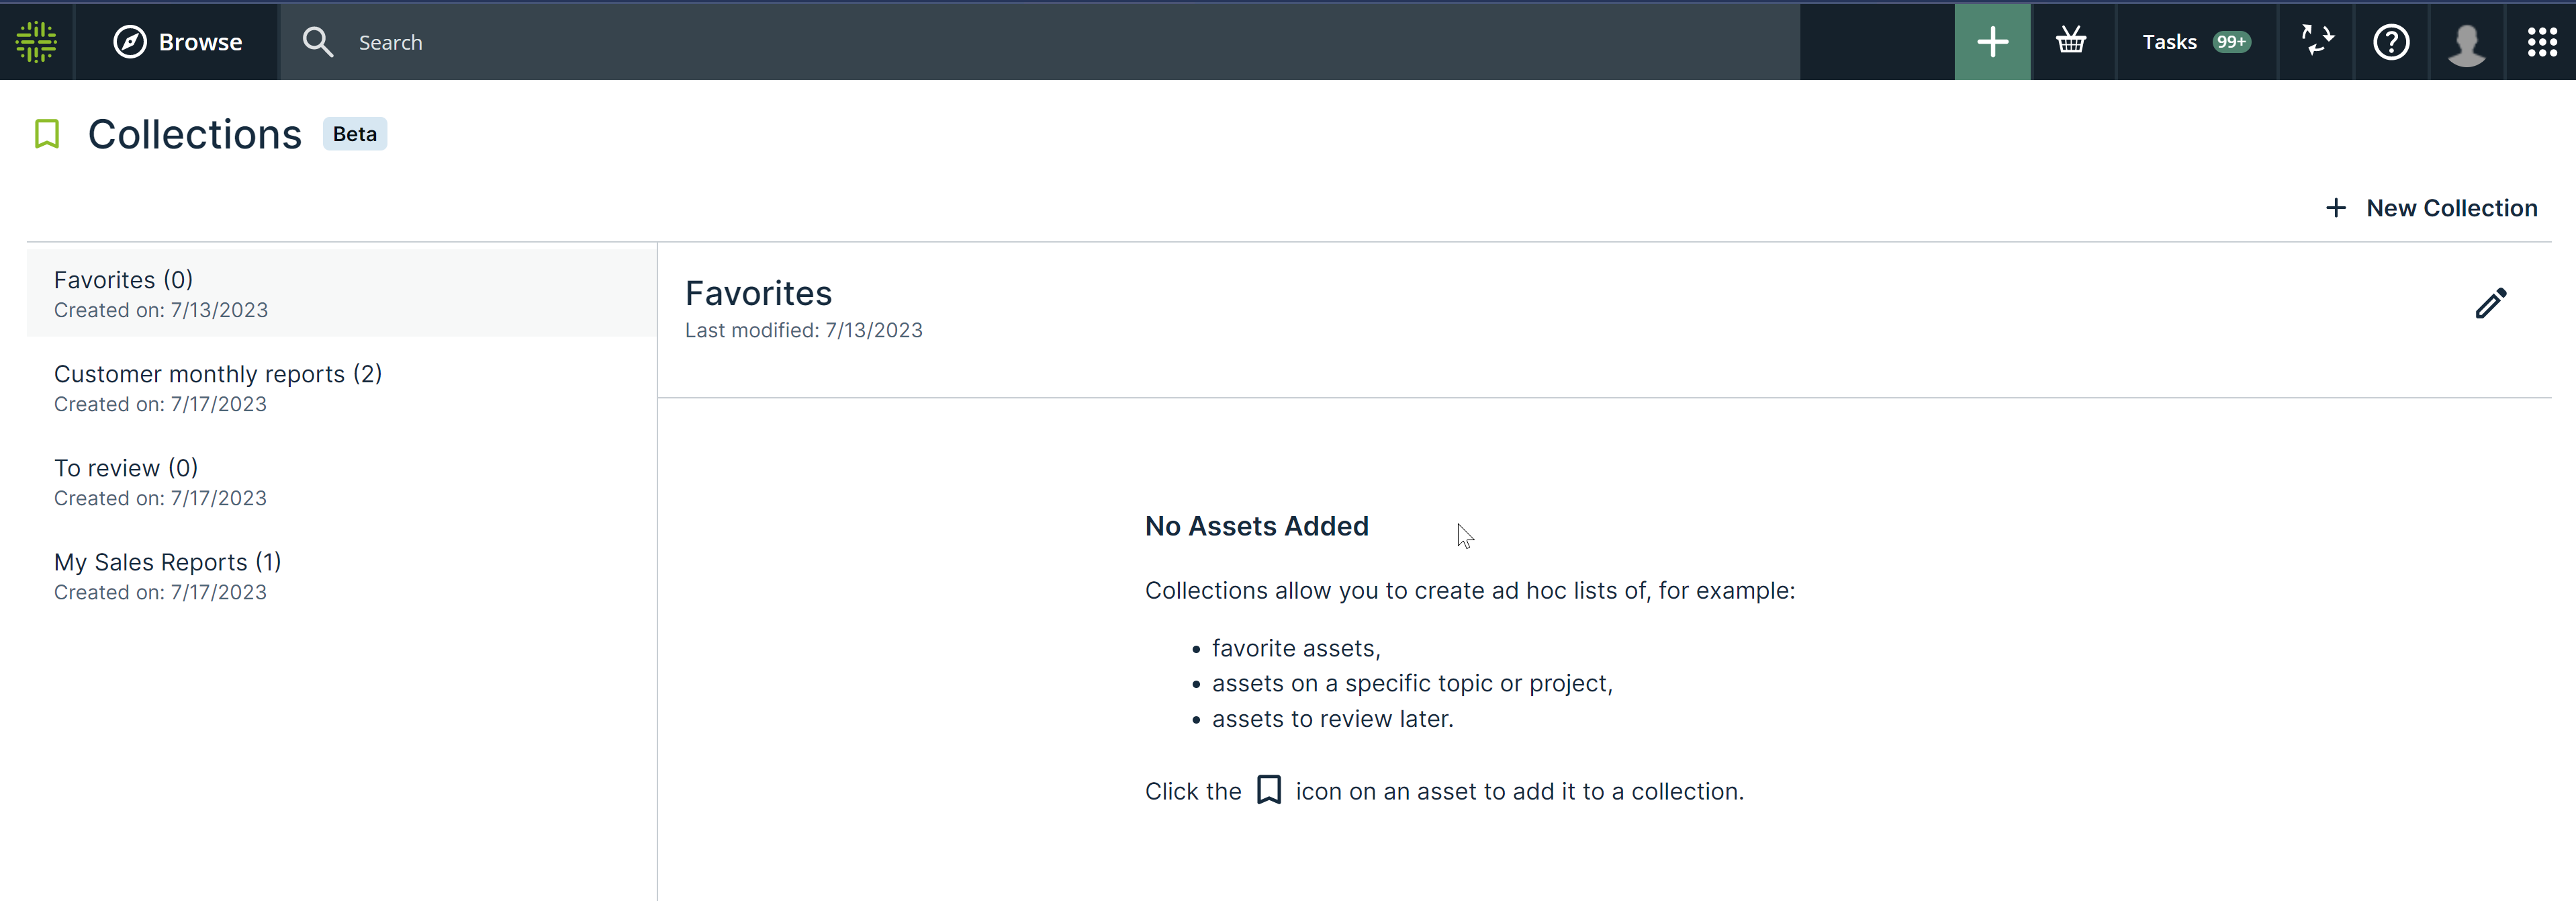
Task: Edit Favorites with the pencil icon
Action: coord(2491,303)
